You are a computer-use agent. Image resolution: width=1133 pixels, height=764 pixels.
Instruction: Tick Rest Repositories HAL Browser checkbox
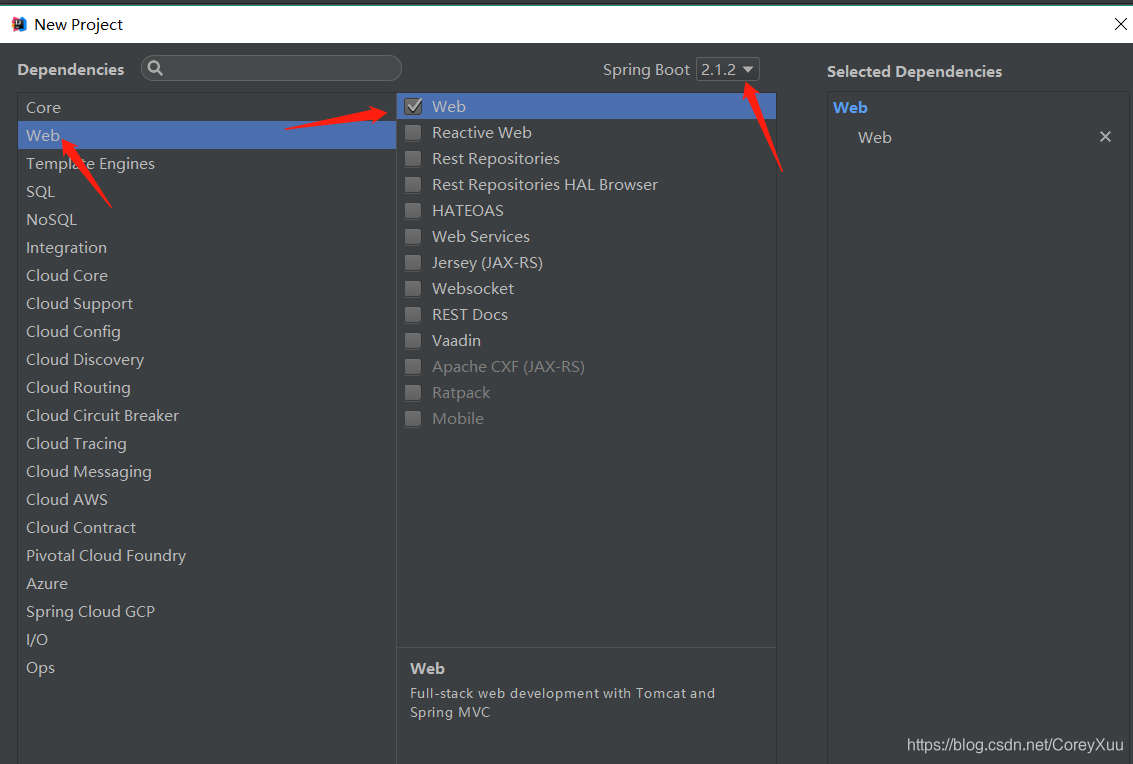pos(413,184)
